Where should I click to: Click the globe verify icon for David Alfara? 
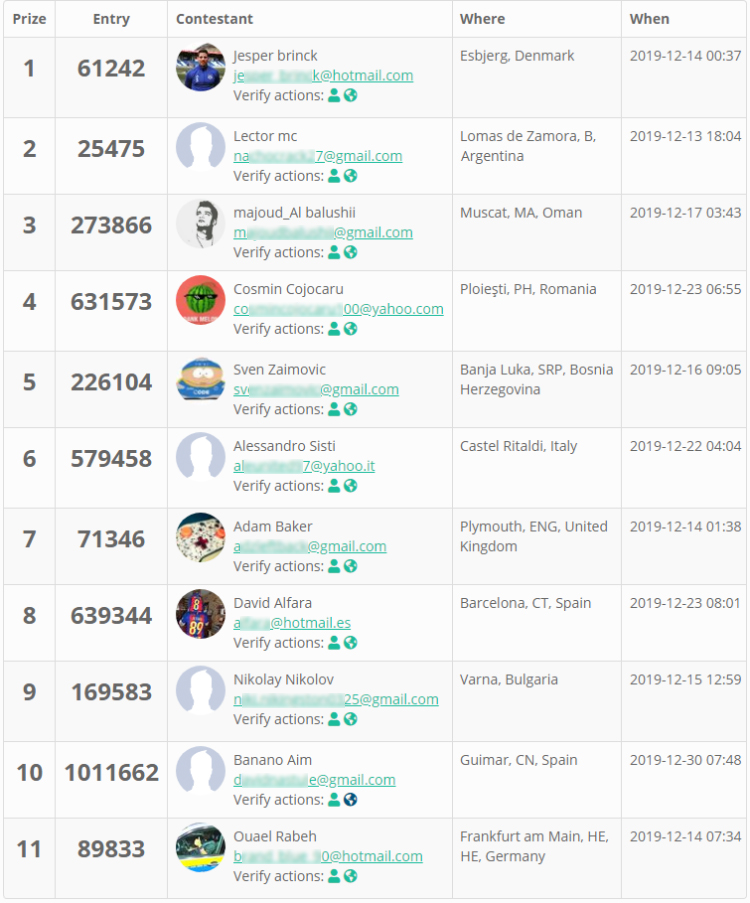[x=350, y=643]
